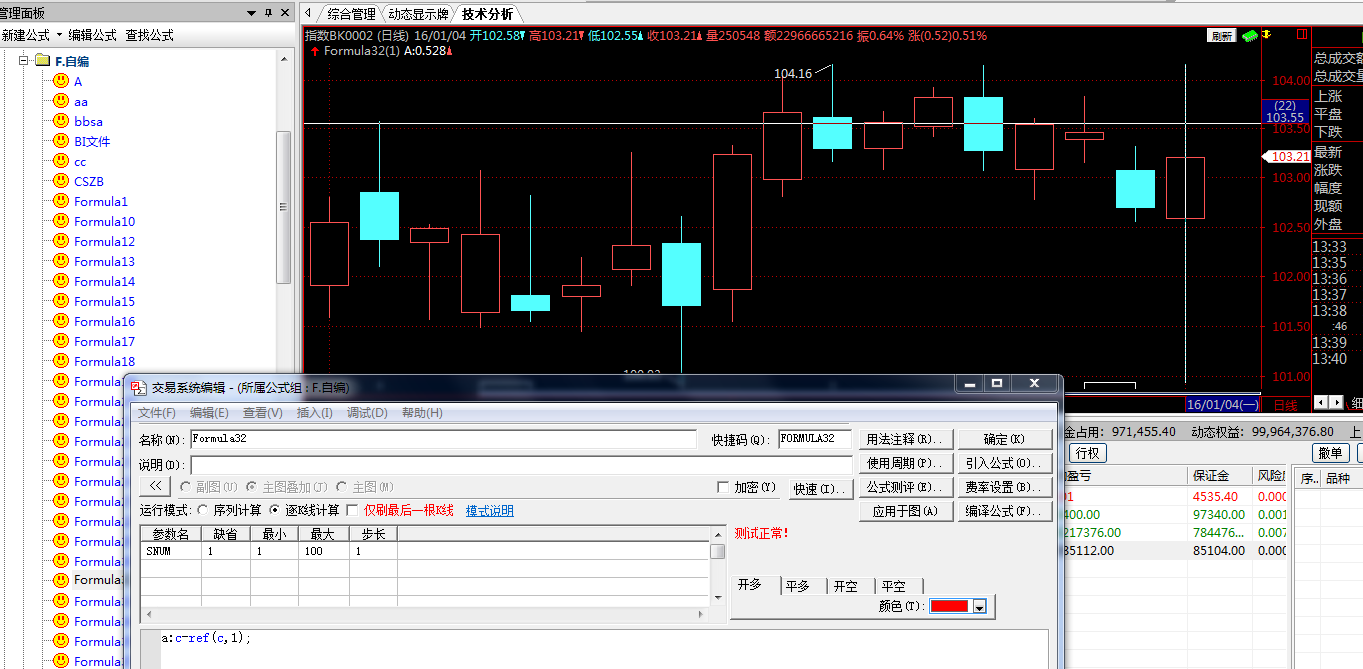Click the F.自编 folder icon
This screenshot has width=1363, height=669.
pos(42,61)
